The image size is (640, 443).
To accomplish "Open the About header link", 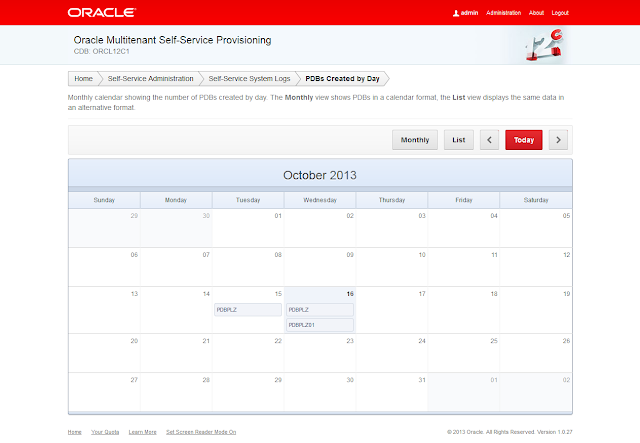I will [x=536, y=13].
